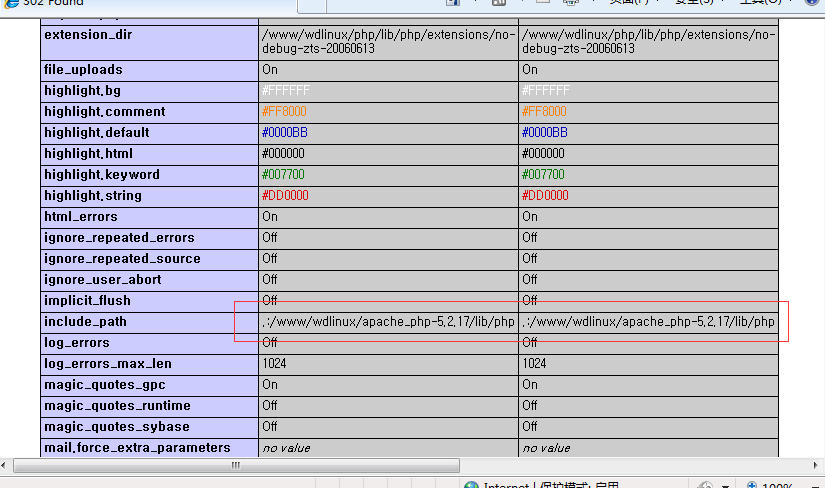Click green #007700 value in last column
The height and width of the screenshot is (488, 825).
tap(543, 175)
